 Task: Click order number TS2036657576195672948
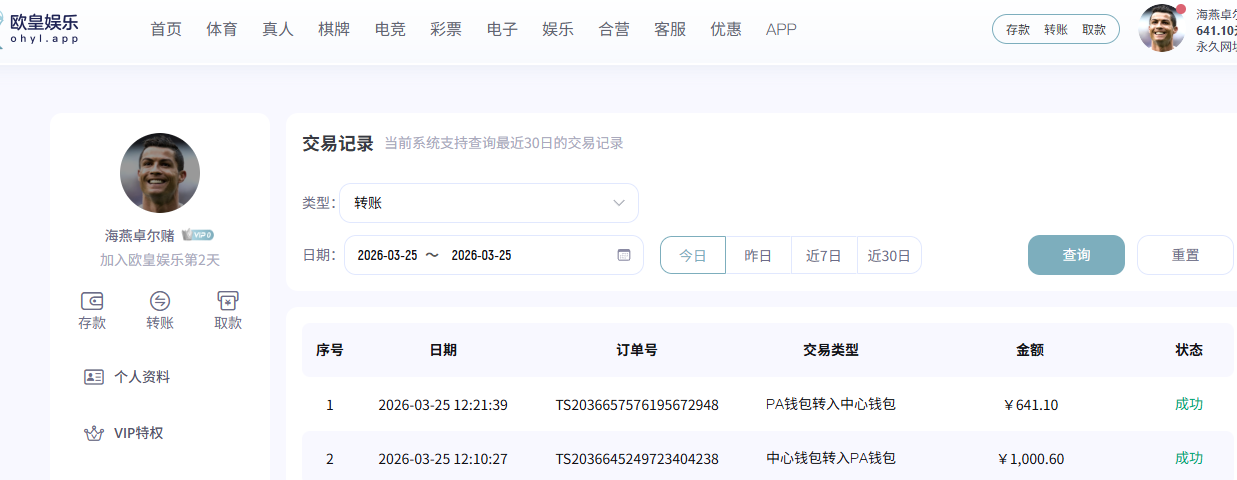click(637, 405)
